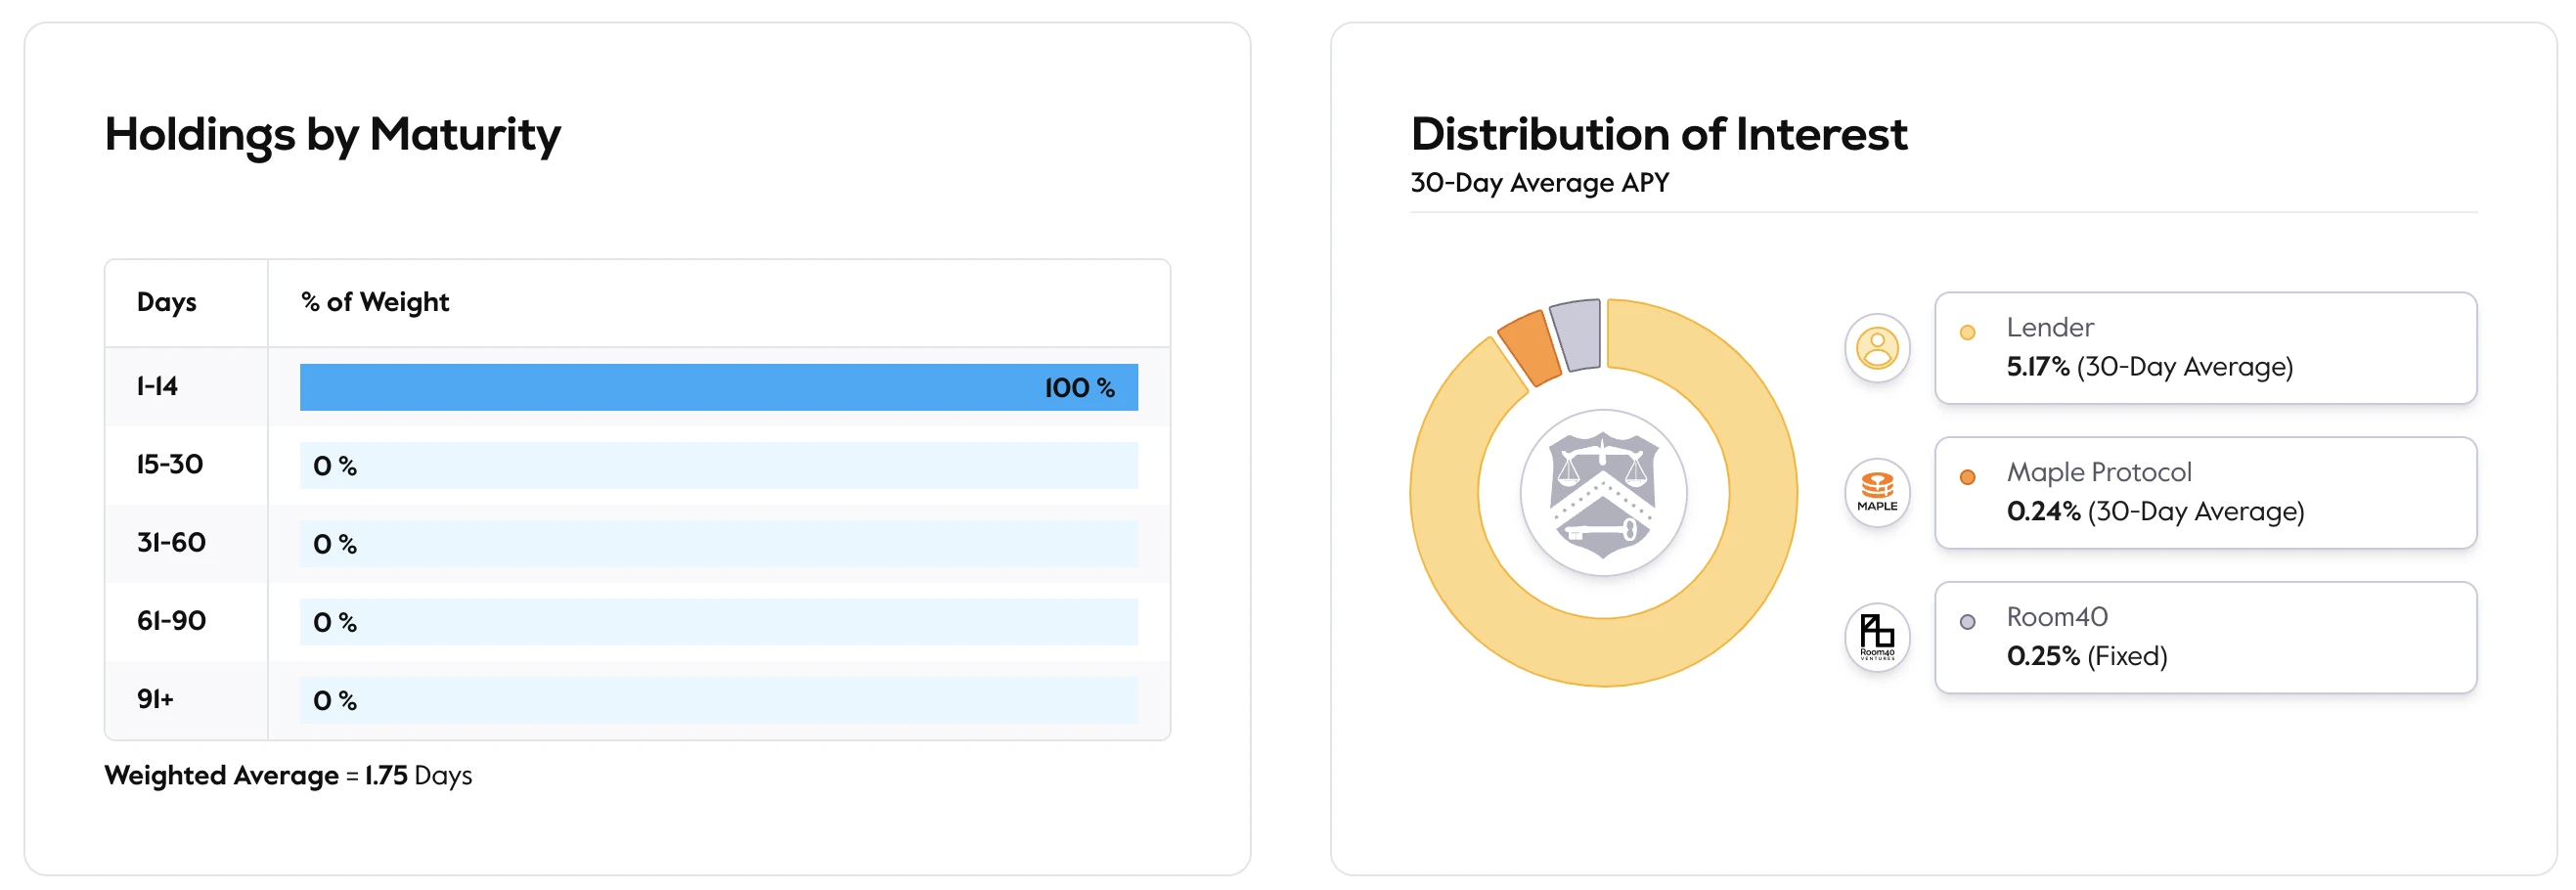Click the Days column header
This screenshot has height=890, width=2576.
[166, 302]
